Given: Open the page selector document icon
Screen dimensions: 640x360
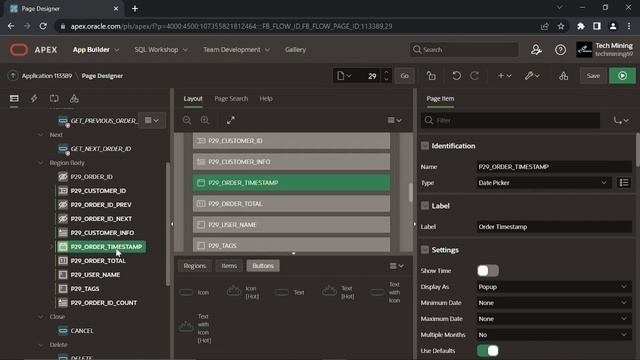Looking at the screenshot, I should [x=344, y=76].
